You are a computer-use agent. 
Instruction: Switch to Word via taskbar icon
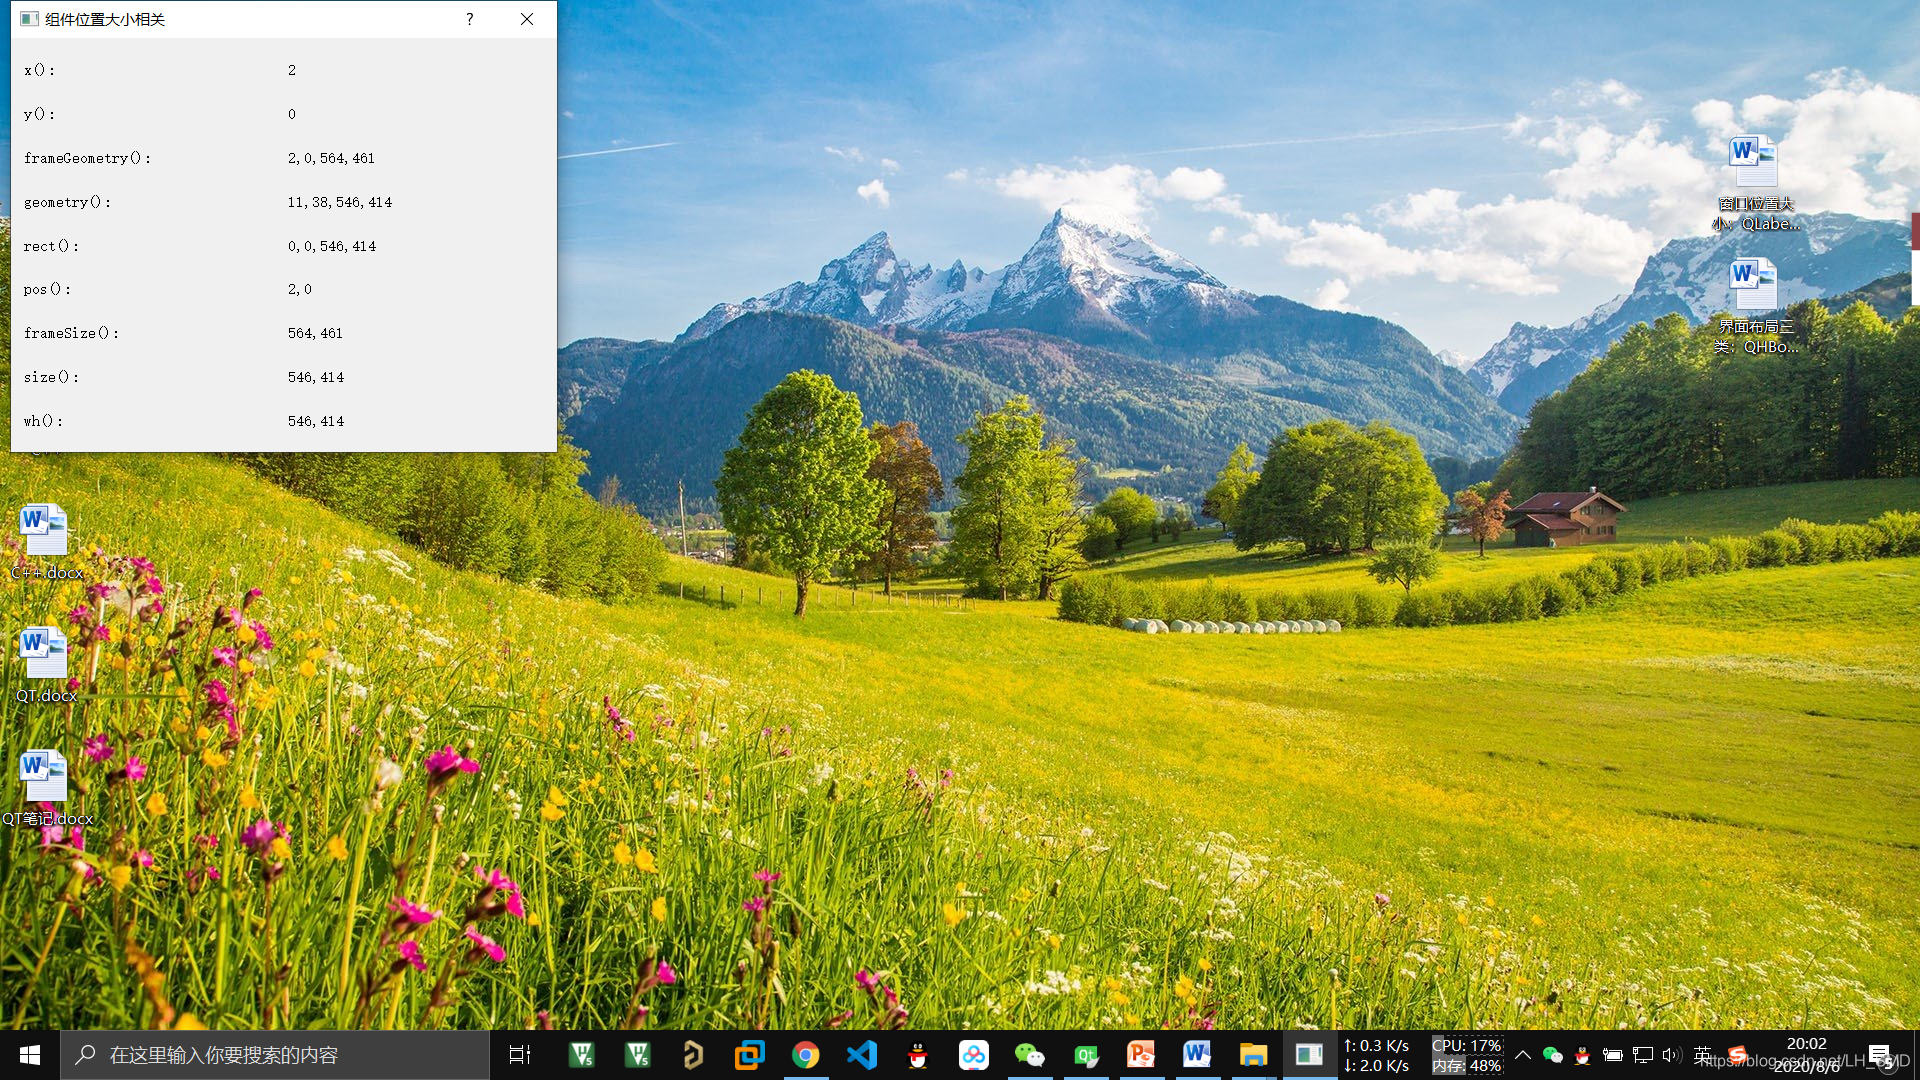tap(1197, 1055)
